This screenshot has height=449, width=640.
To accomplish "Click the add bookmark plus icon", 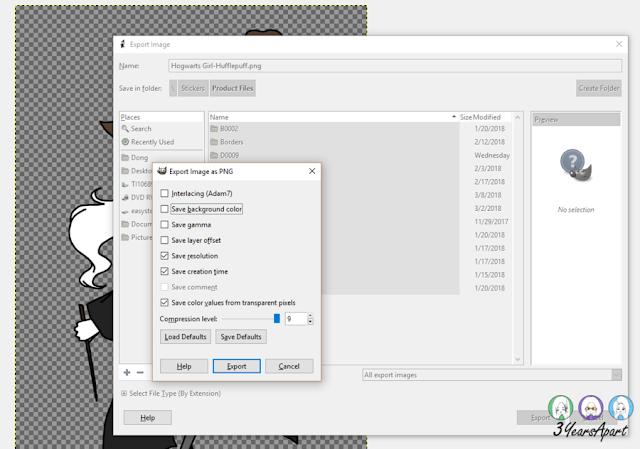I will [x=127, y=372].
